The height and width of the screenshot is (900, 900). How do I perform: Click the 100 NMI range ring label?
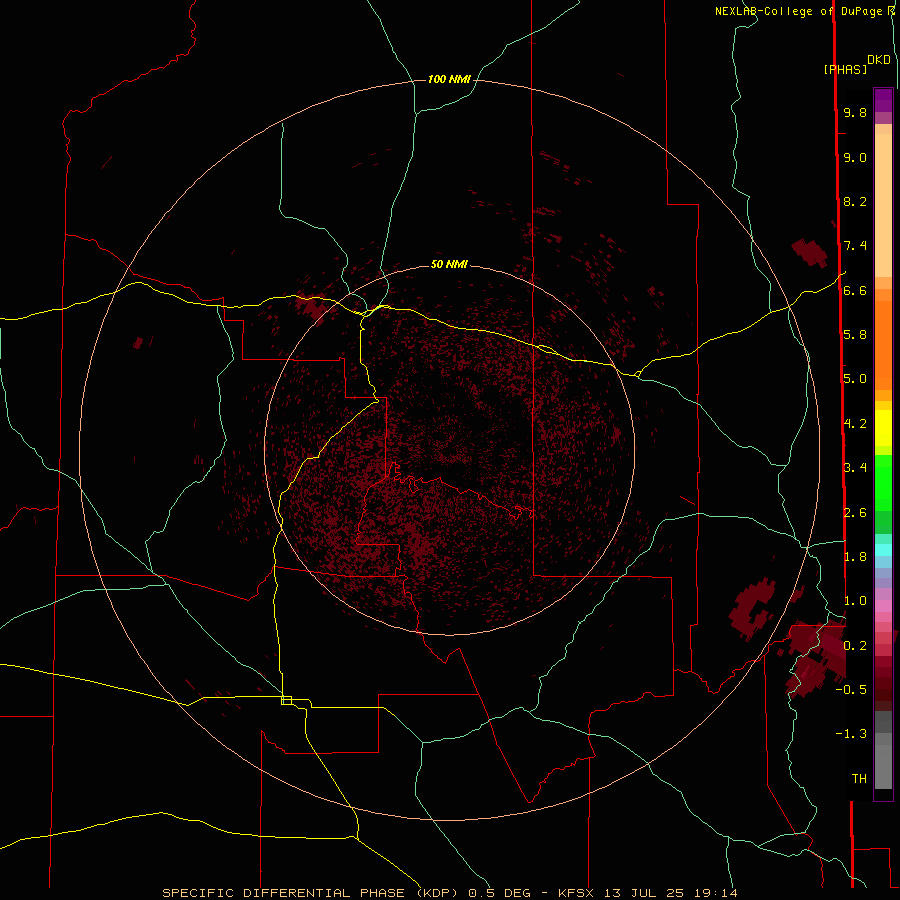coord(449,79)
